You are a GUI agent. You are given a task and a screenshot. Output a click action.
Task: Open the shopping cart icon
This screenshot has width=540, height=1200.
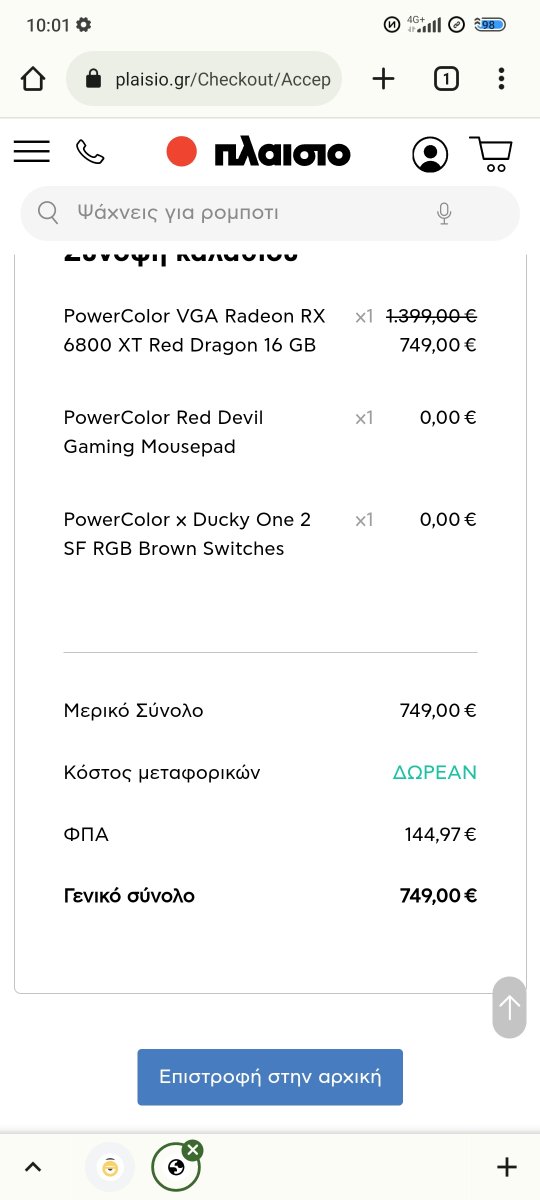[492, 154]
